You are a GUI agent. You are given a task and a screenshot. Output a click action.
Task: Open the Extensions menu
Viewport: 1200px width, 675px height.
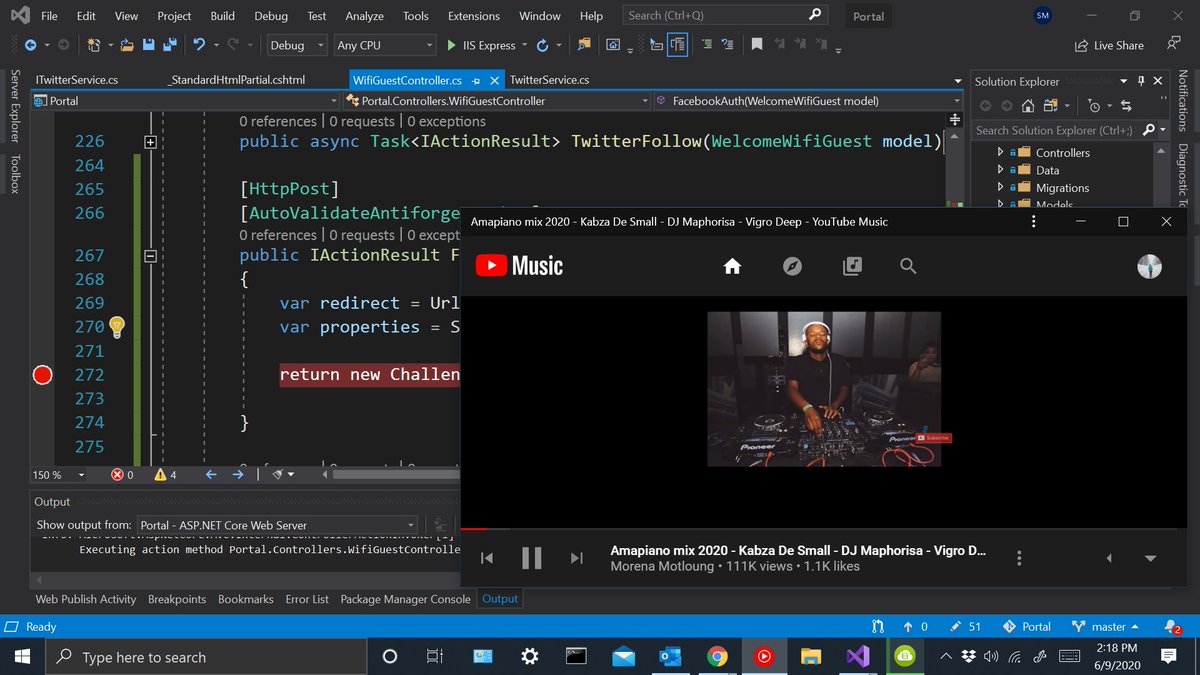click(x=474, y=16)
